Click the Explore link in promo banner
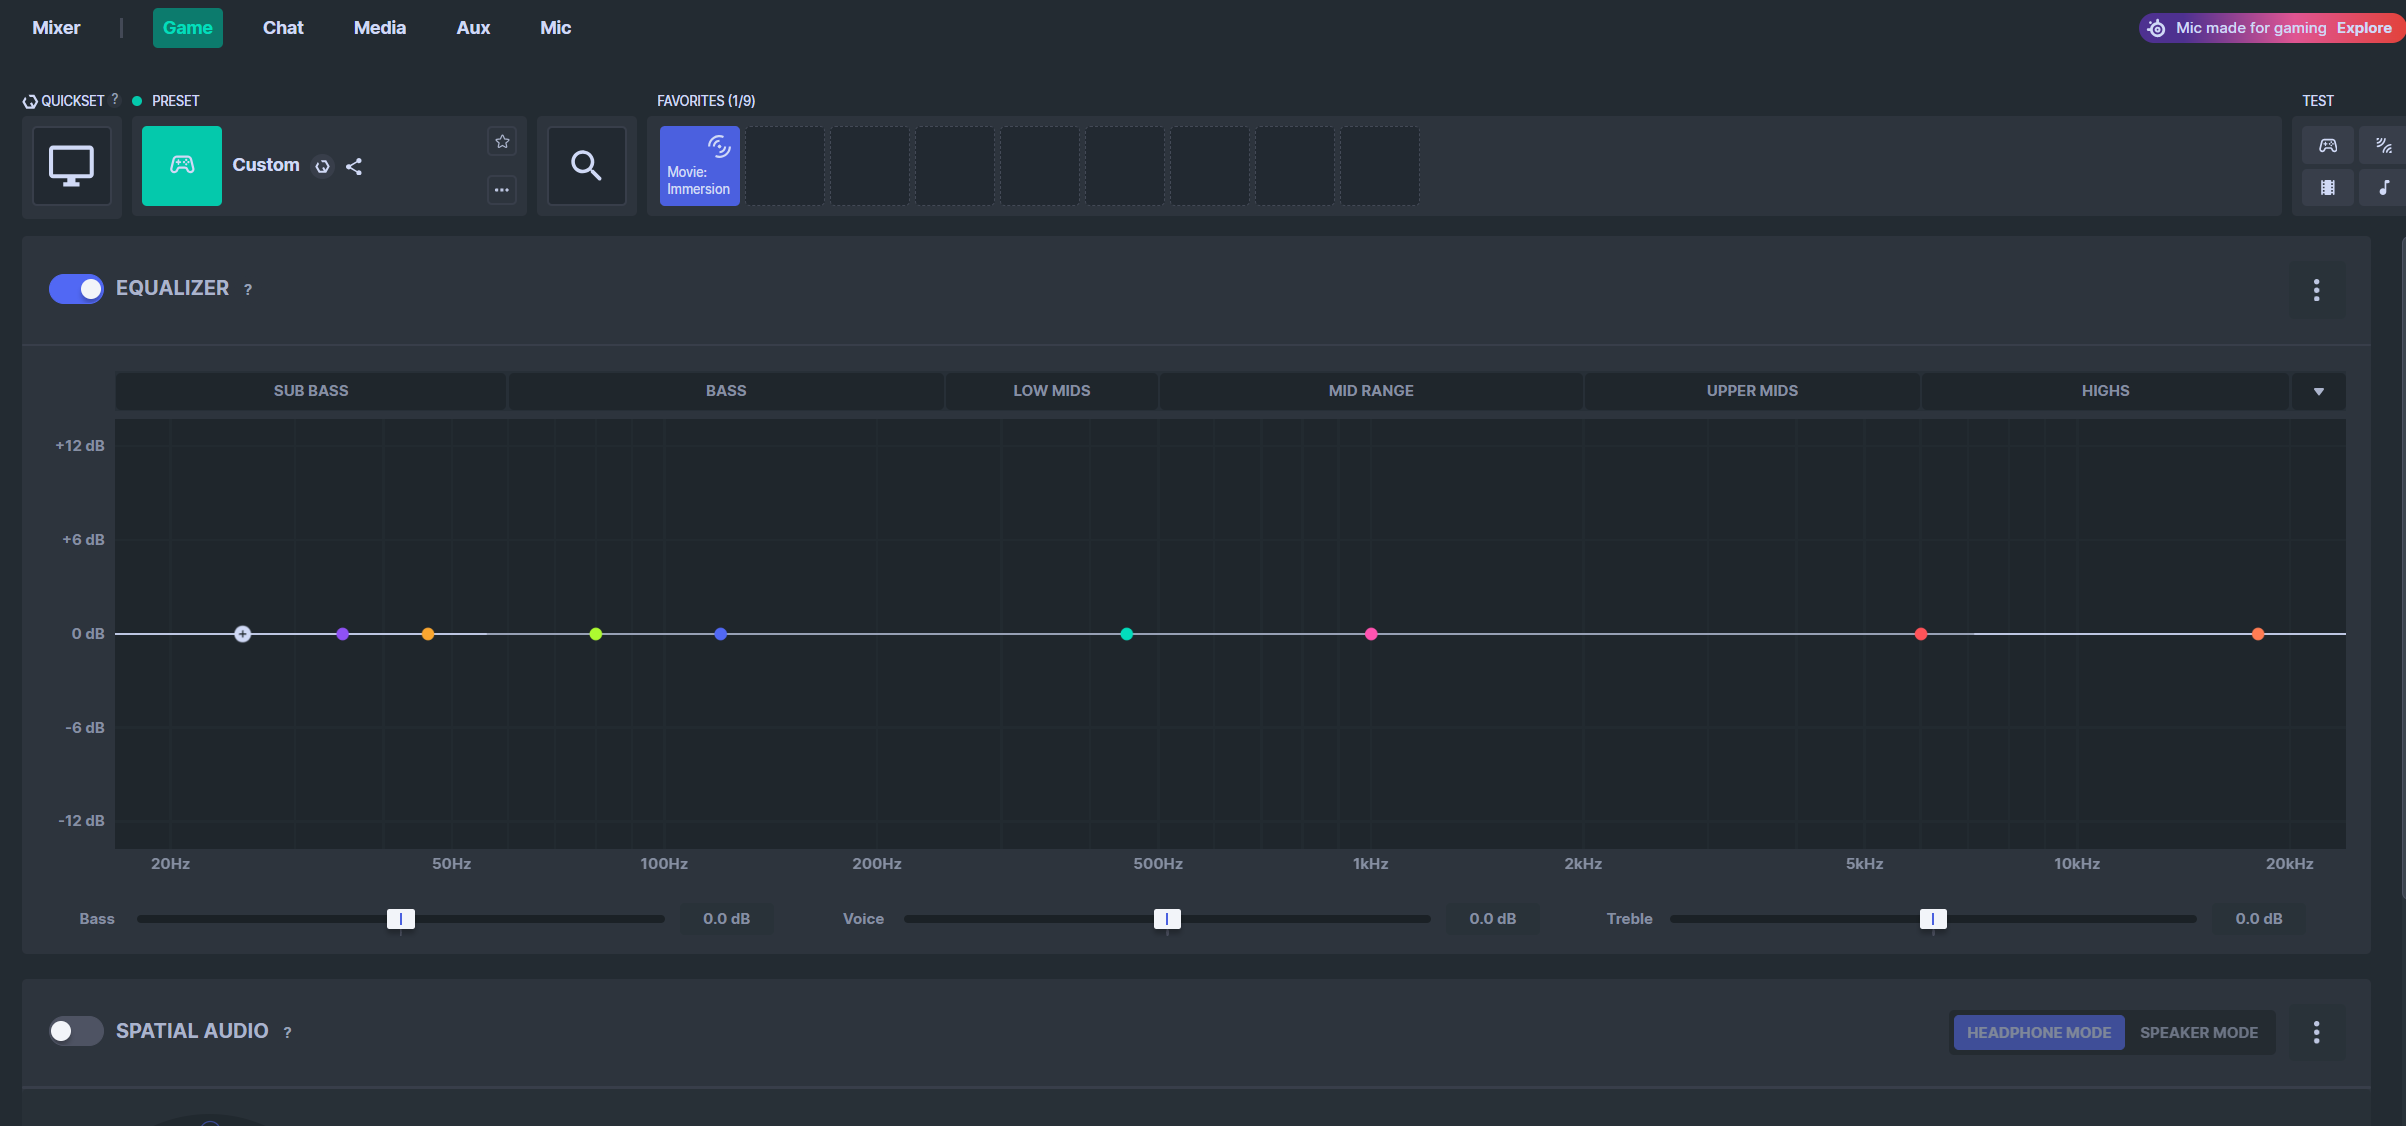The width and height of the screenshot is (2406, 1126). click(x=2364, y=28)
